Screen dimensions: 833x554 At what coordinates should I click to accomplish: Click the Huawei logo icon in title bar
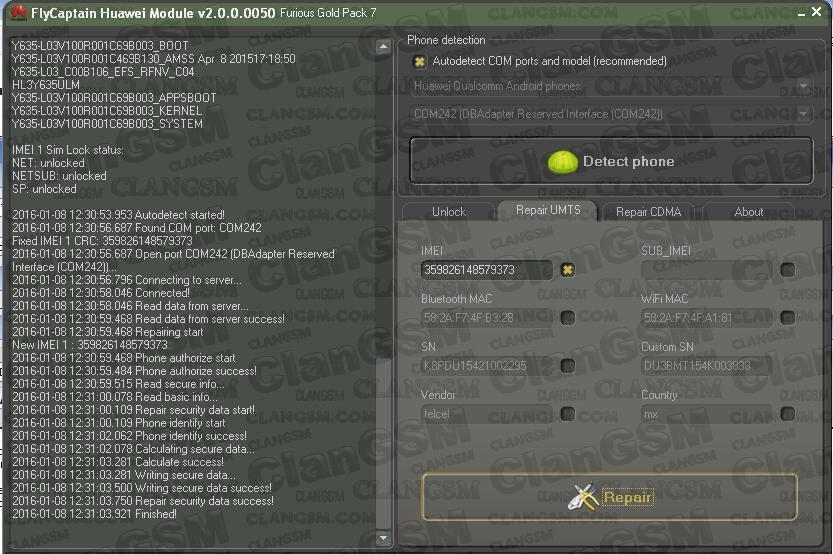[x=18, y=13]
